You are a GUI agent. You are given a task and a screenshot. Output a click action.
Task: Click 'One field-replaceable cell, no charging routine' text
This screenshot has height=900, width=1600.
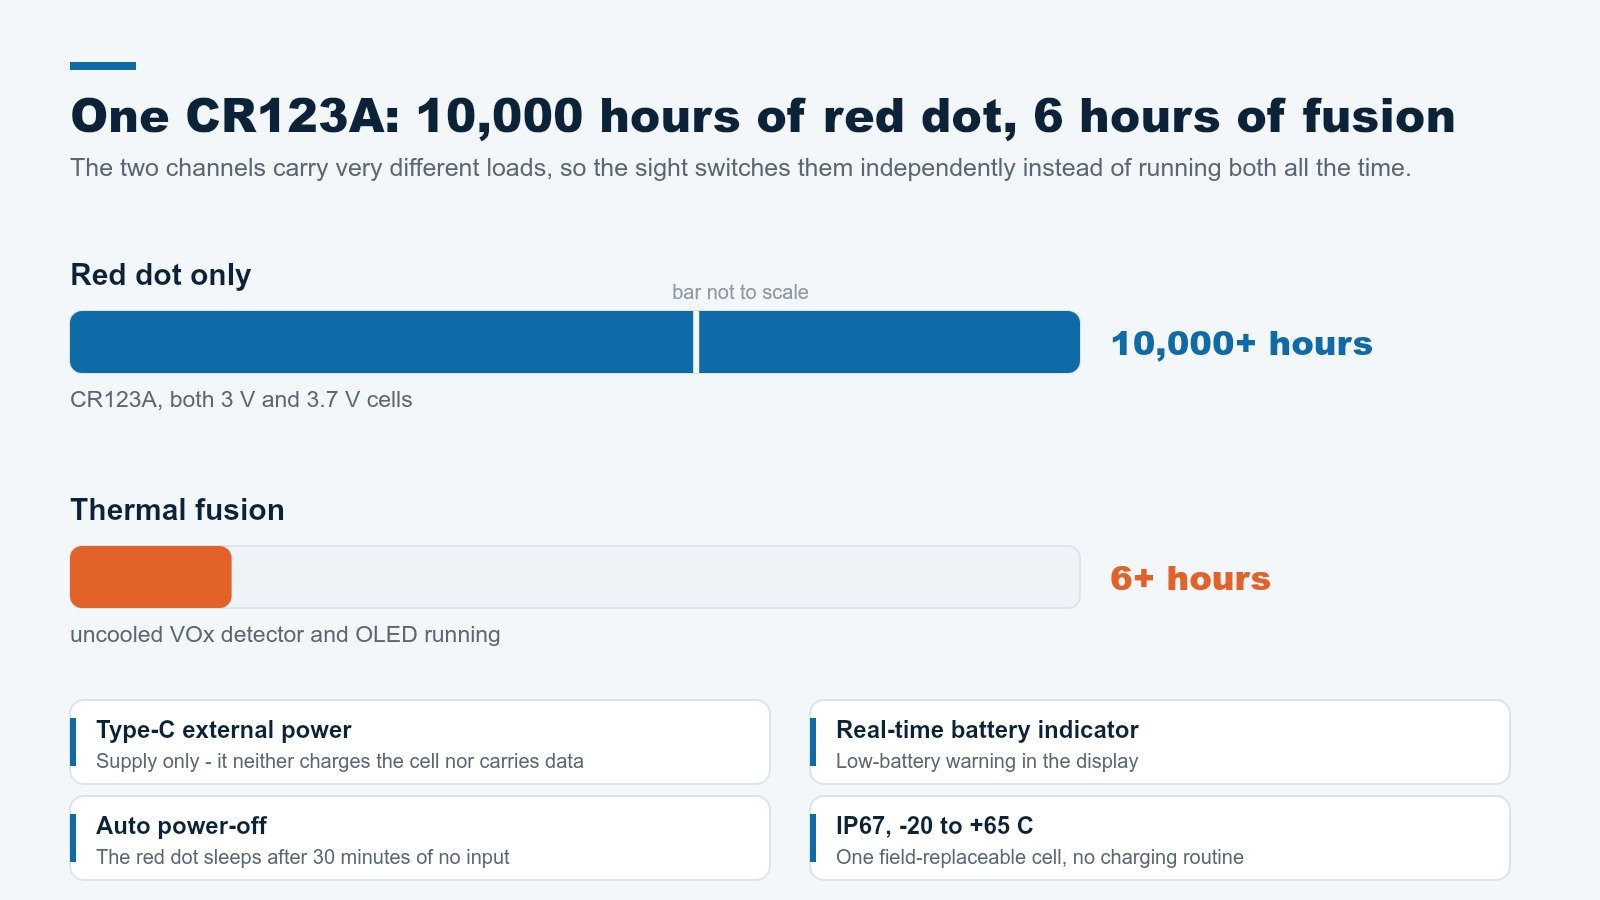click(1040, 857)
